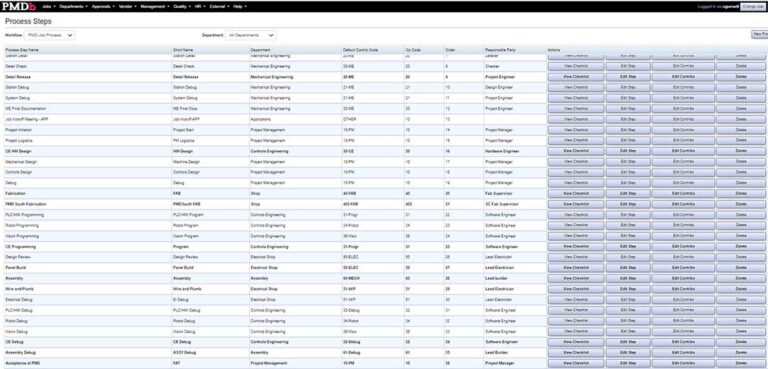Delete the Project Initiation step
The width and height of the screenshot is (768, 369).
(x=741, y=130)
